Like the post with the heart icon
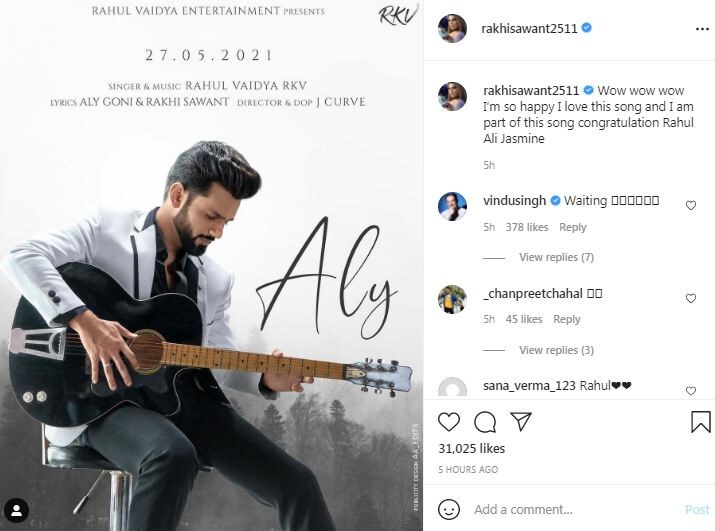 449,422
